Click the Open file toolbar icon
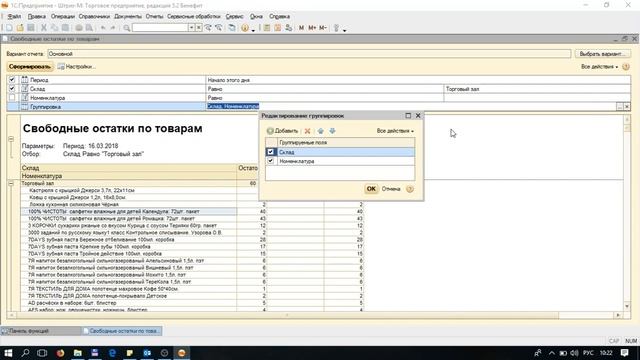The width and height of the screenshot is (640, 360). click(20, 28)
